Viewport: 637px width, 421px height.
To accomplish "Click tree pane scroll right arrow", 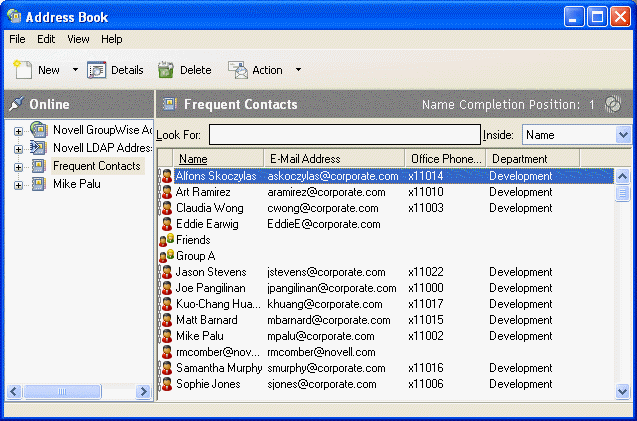I will (x=143, y=392).
